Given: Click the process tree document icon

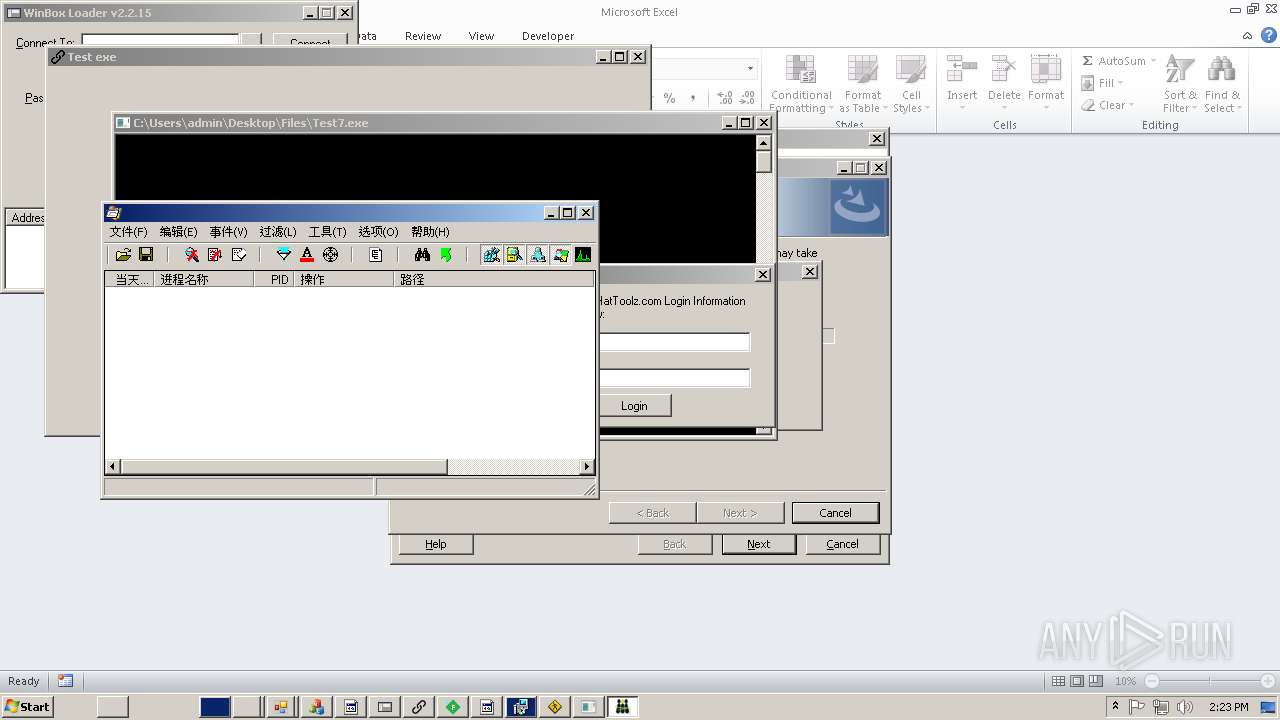Looking at the screenshot, I should (376, 255).
